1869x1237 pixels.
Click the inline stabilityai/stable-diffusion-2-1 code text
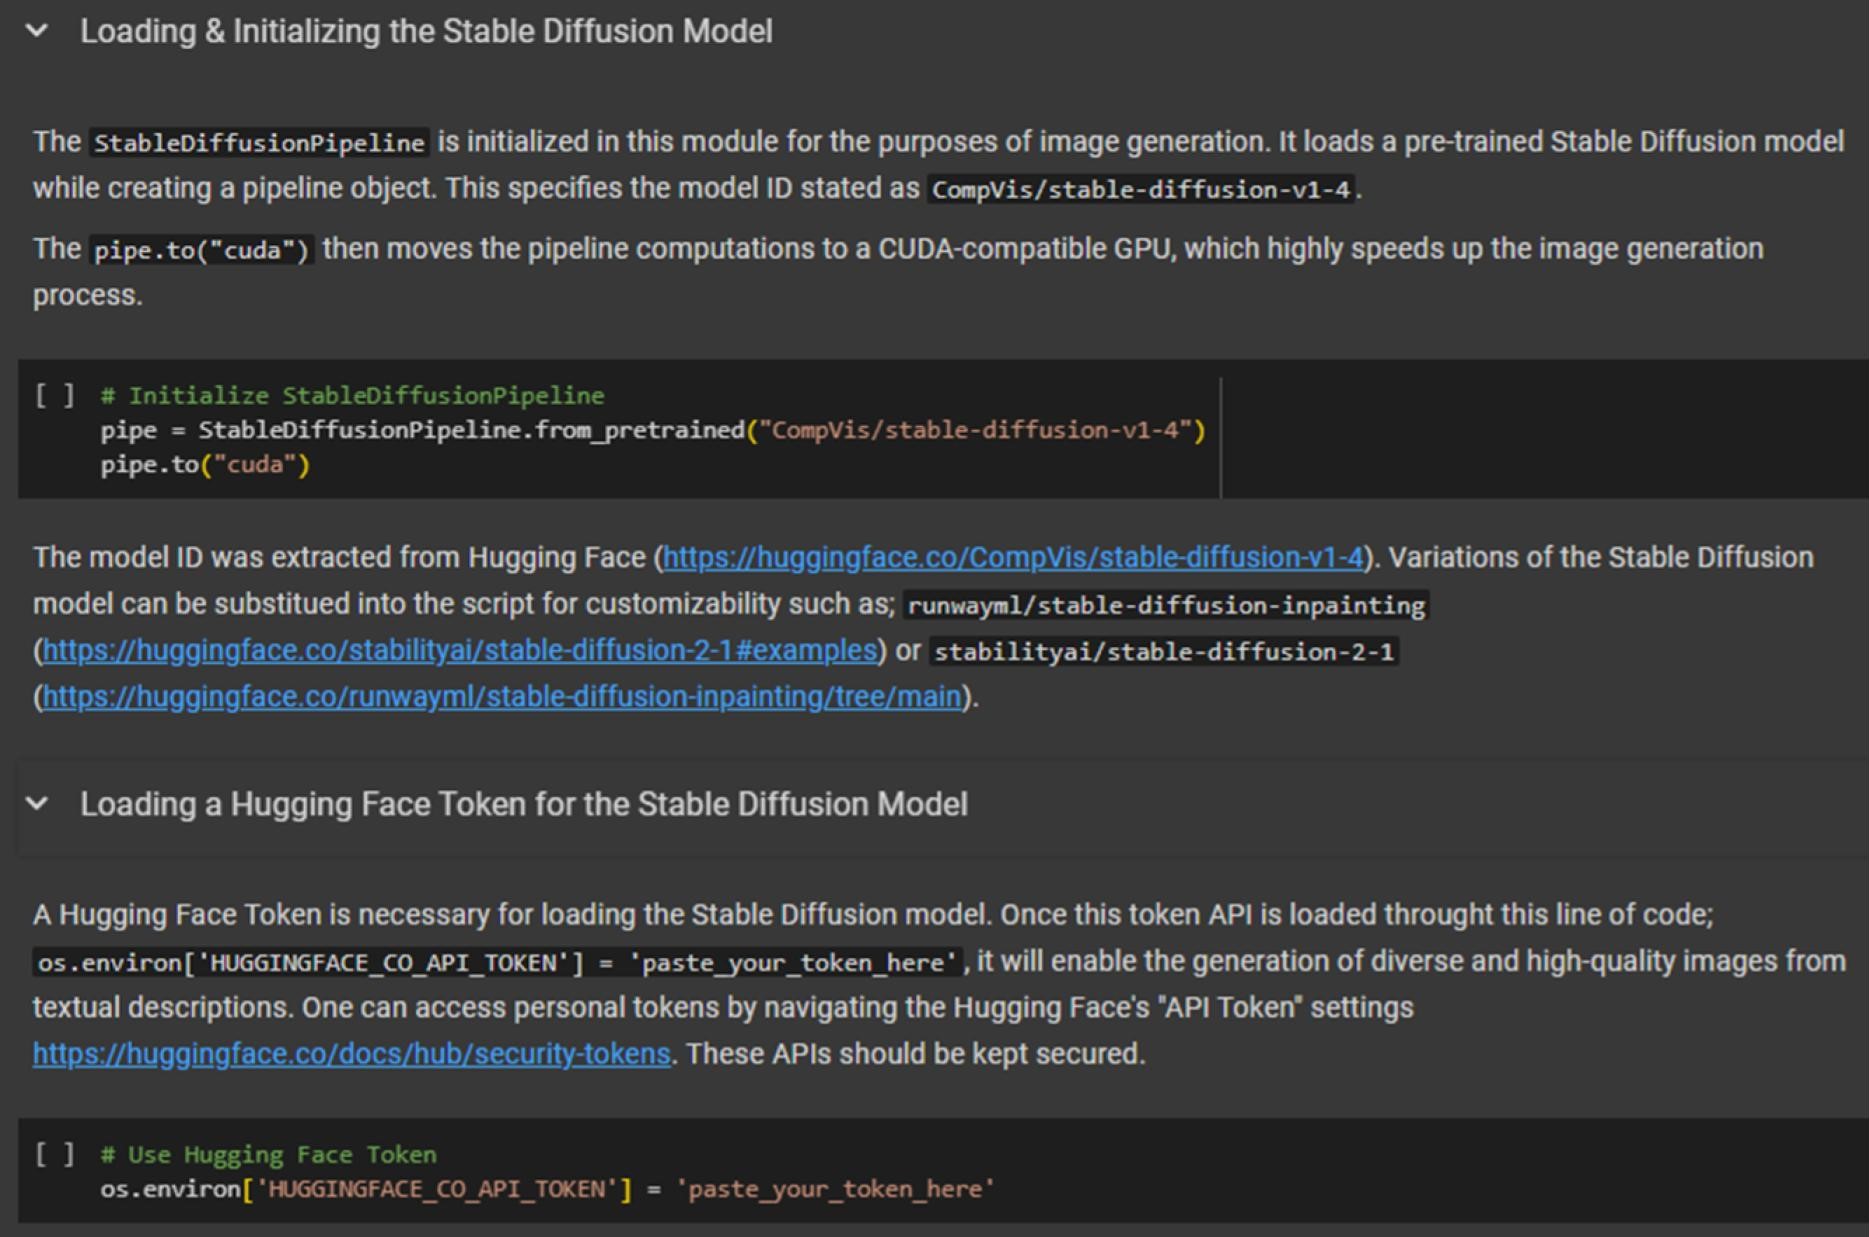tap(1164, 652)
